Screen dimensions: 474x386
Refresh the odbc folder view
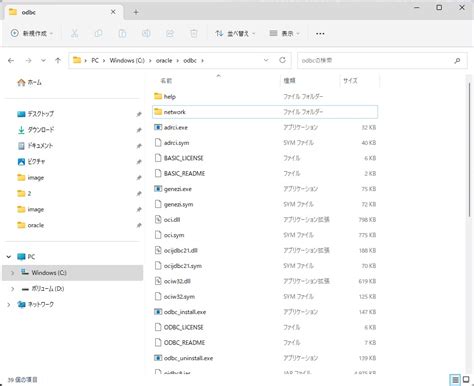coord(282,60)
